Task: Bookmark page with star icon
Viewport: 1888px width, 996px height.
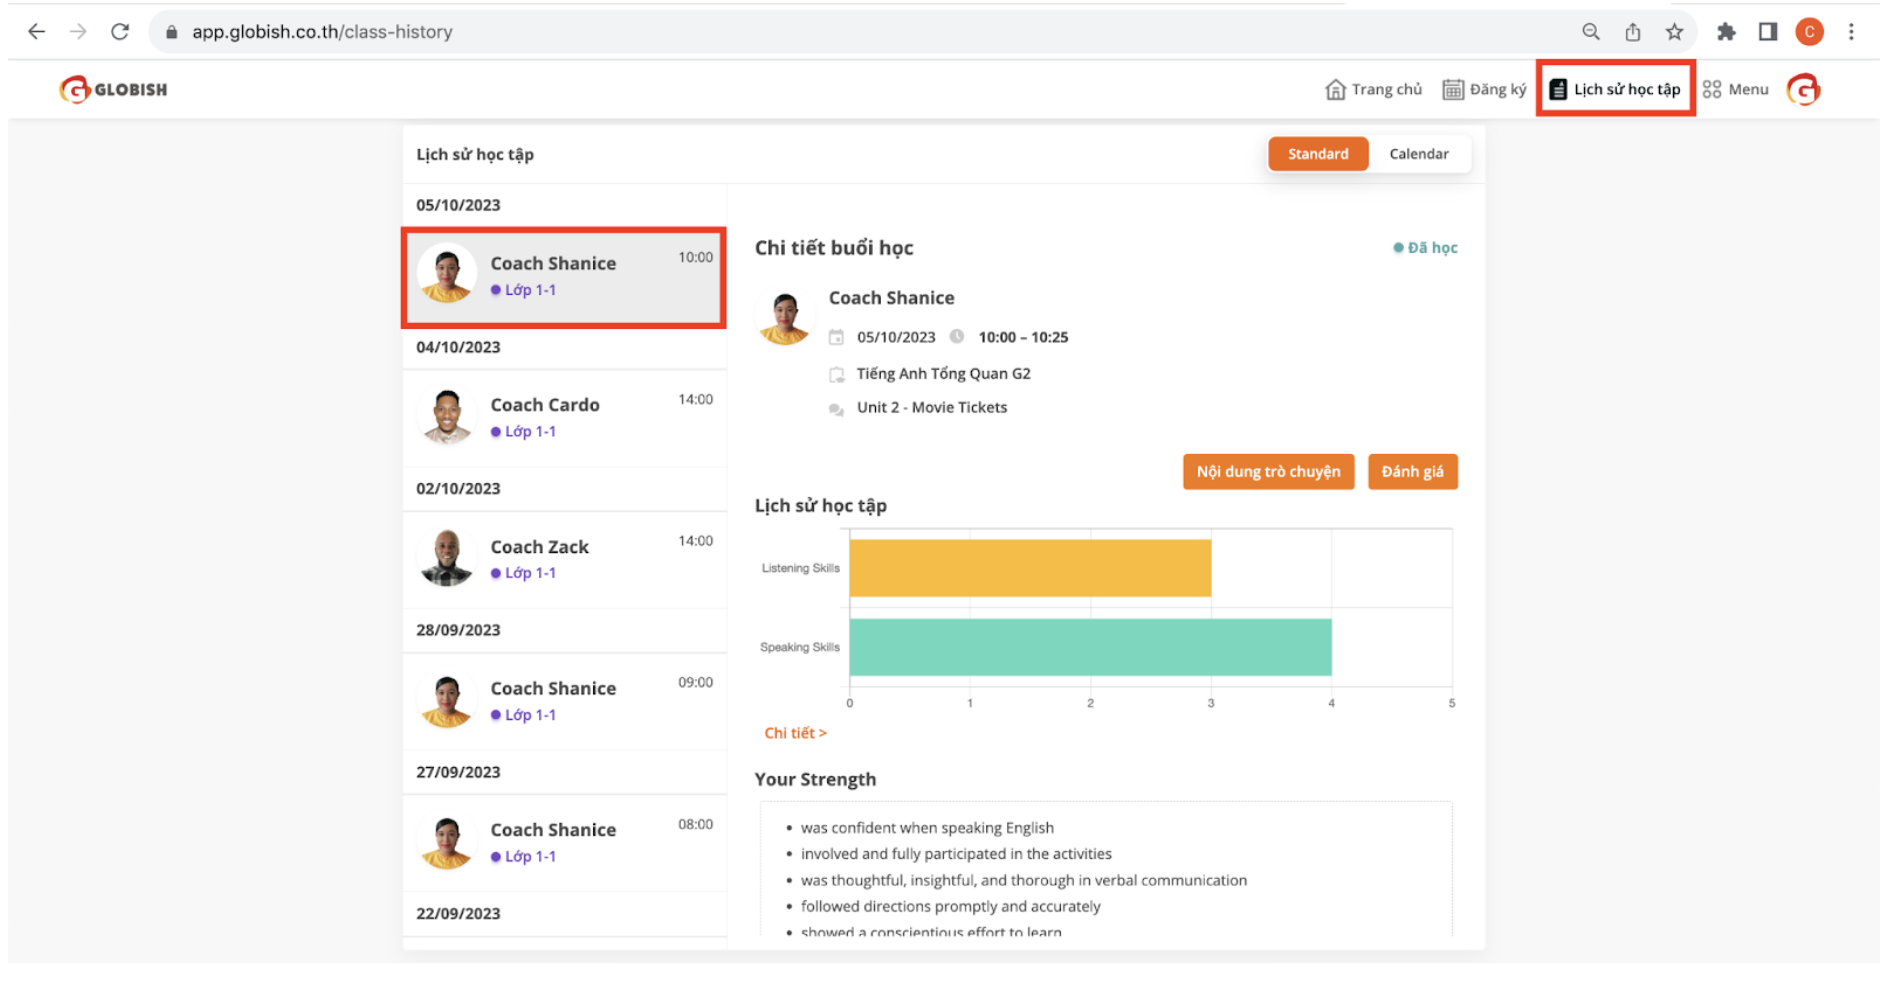Action: click(x=1674, y=32)
